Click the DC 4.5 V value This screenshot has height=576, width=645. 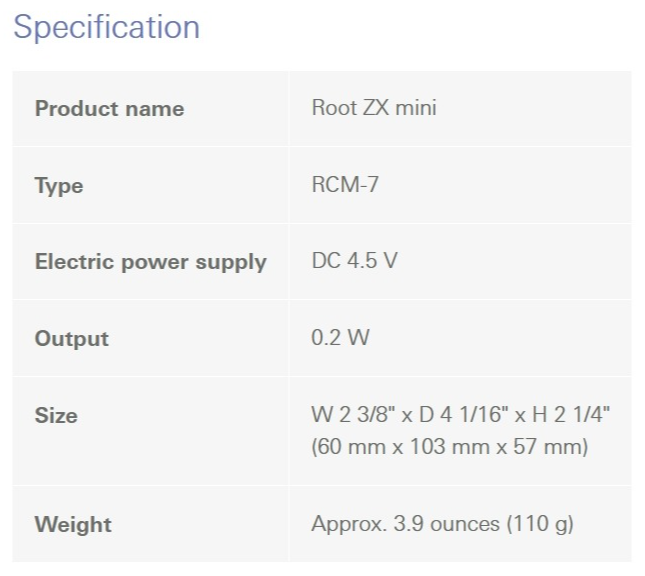point(354,262)
